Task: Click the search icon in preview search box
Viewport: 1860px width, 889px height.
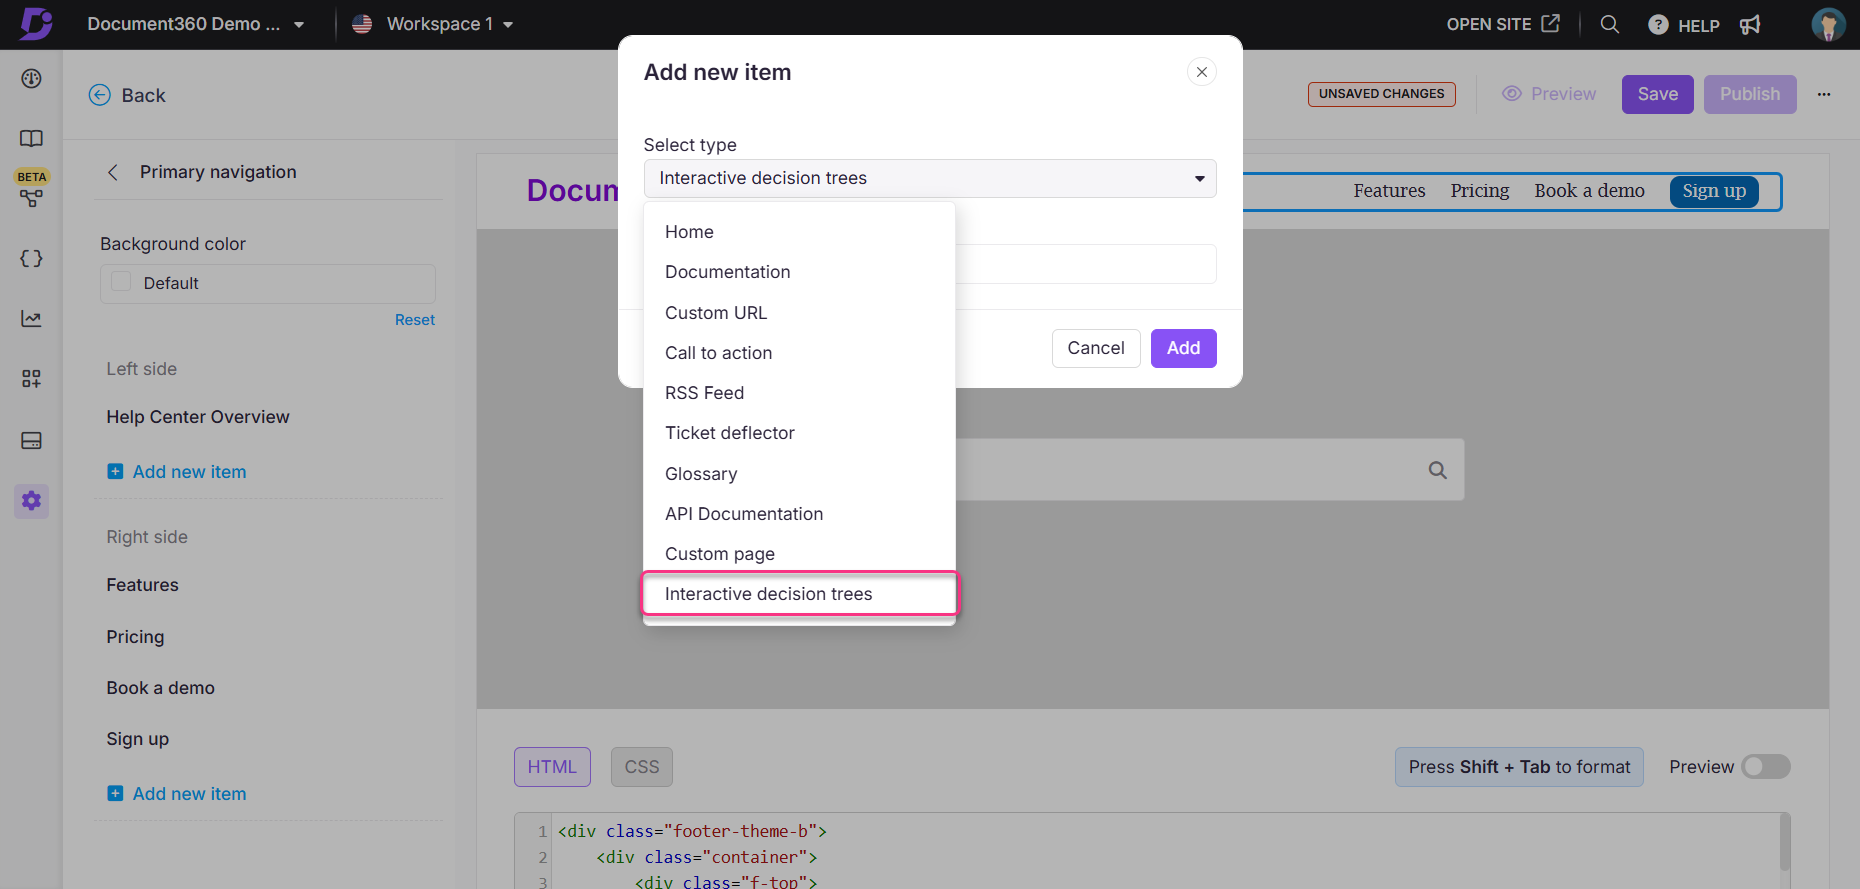Action: tap(1438, 470)
